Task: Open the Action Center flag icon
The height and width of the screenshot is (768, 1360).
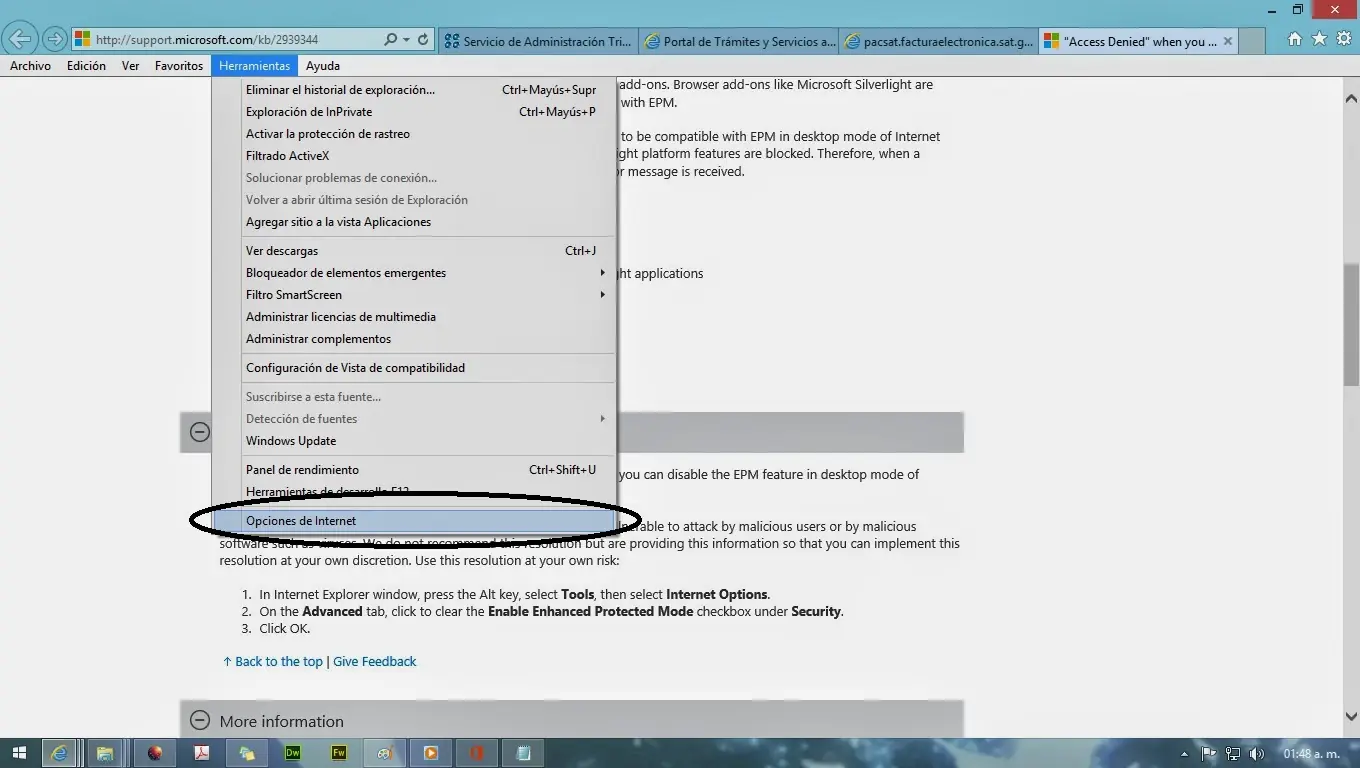Action: (1209, 754)
